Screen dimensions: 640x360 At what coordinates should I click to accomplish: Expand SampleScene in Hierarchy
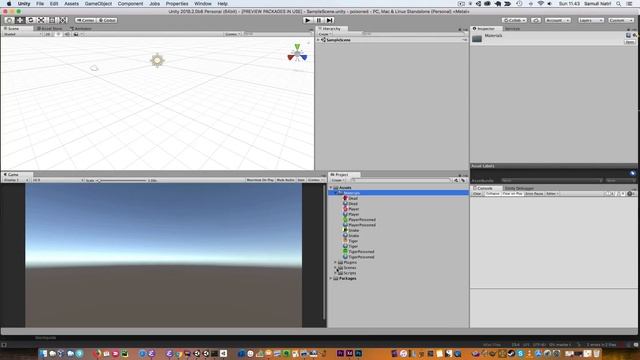pyautogui.click(x=319, y=40)
